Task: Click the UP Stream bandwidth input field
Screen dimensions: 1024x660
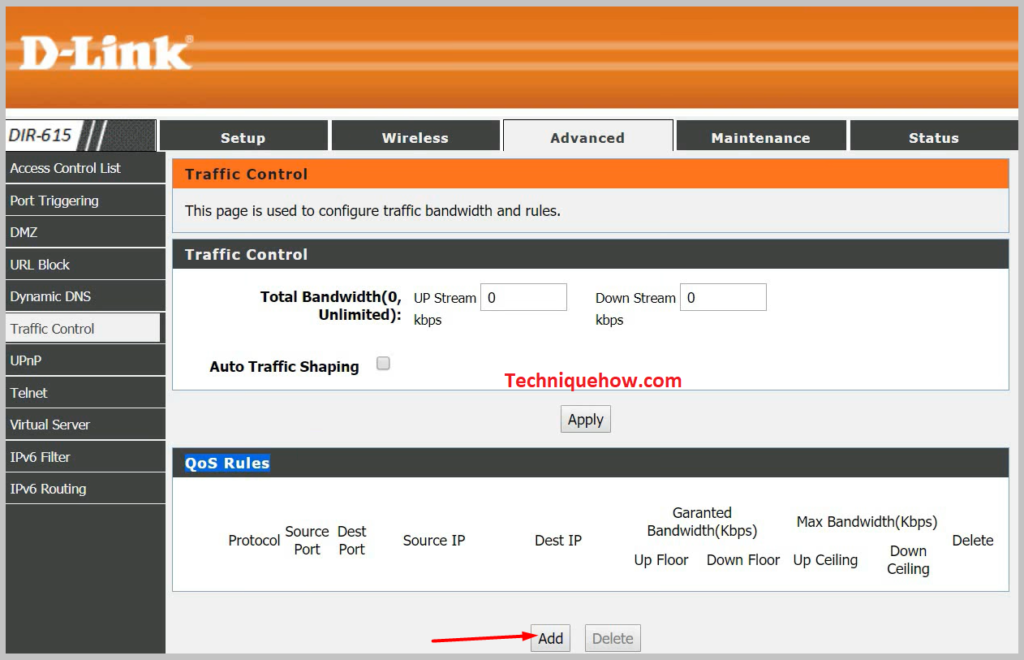Action: pyautogui.click(x=523, y=297)
